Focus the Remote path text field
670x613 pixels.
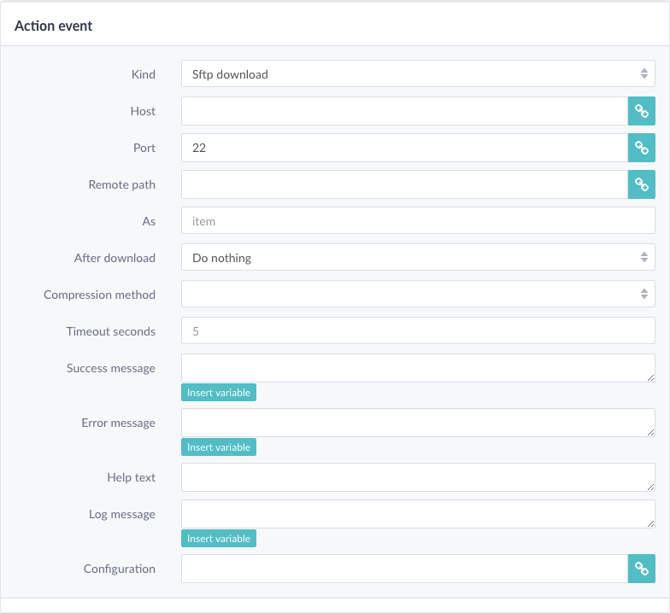[x=404, y=185]
